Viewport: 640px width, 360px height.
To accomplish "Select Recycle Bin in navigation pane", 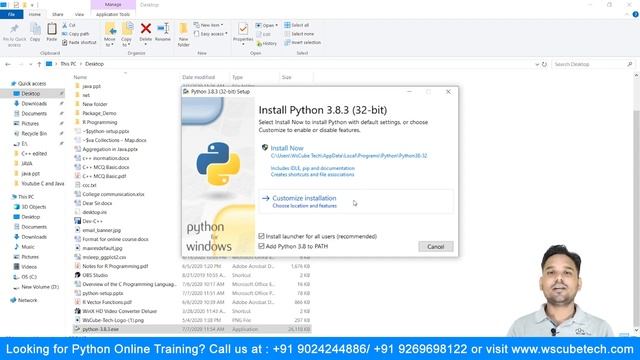I will (x=34, y=133).
